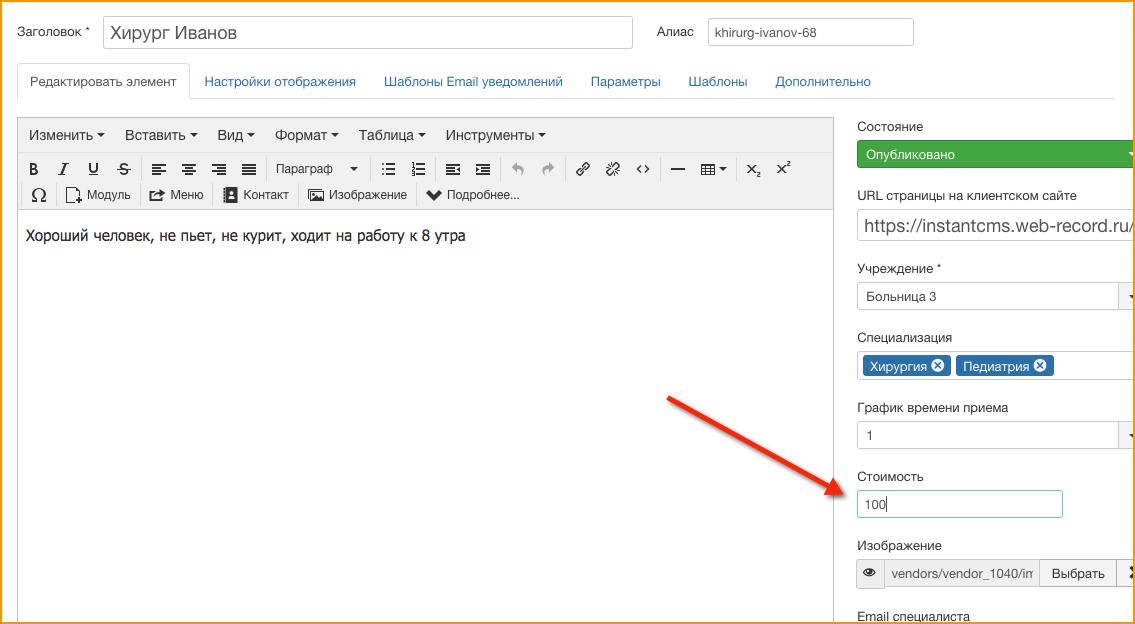
Task: Insert a bulleted list
Action: point(388,169)
